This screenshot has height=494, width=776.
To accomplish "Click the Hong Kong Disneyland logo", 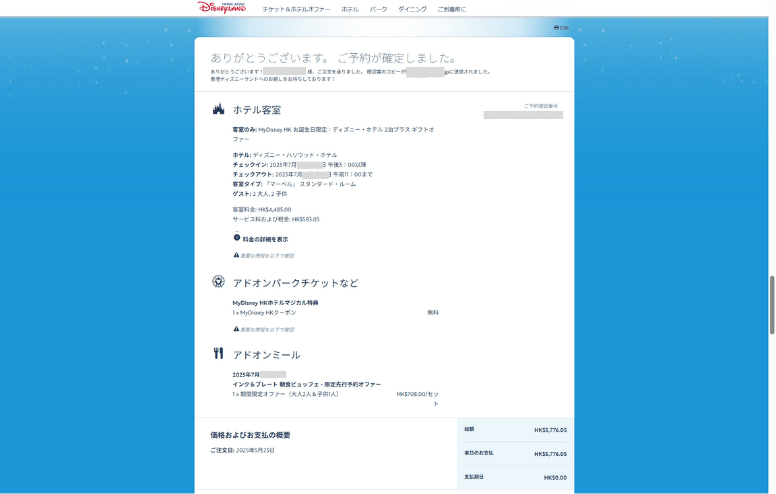I will click(x=222, y=7).
